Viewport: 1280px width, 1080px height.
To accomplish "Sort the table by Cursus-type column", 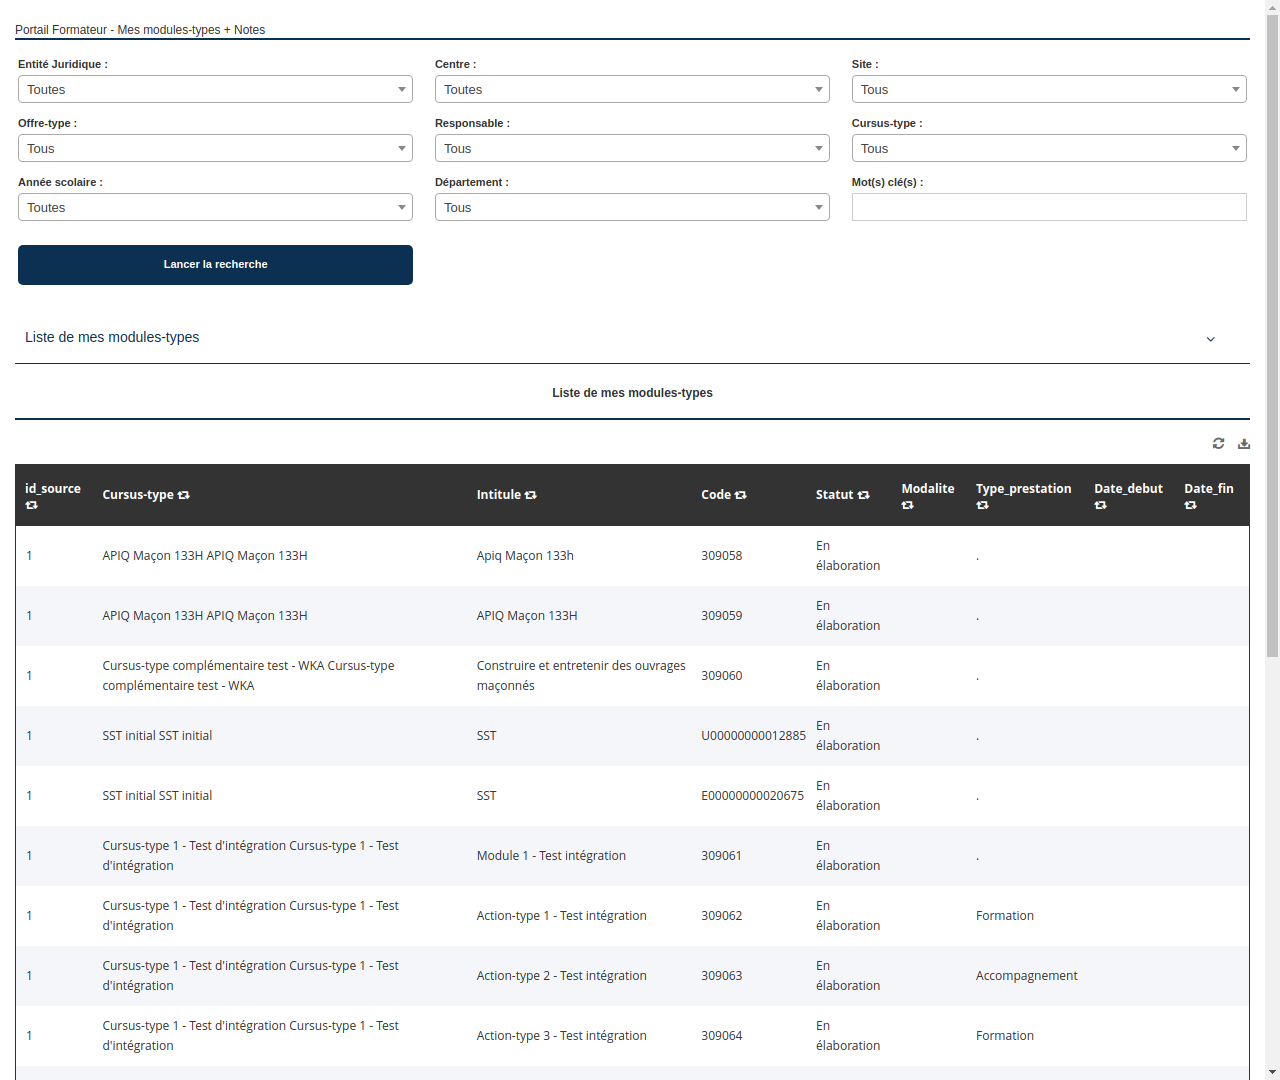I will pyautogui.click(x=183, y=494).
